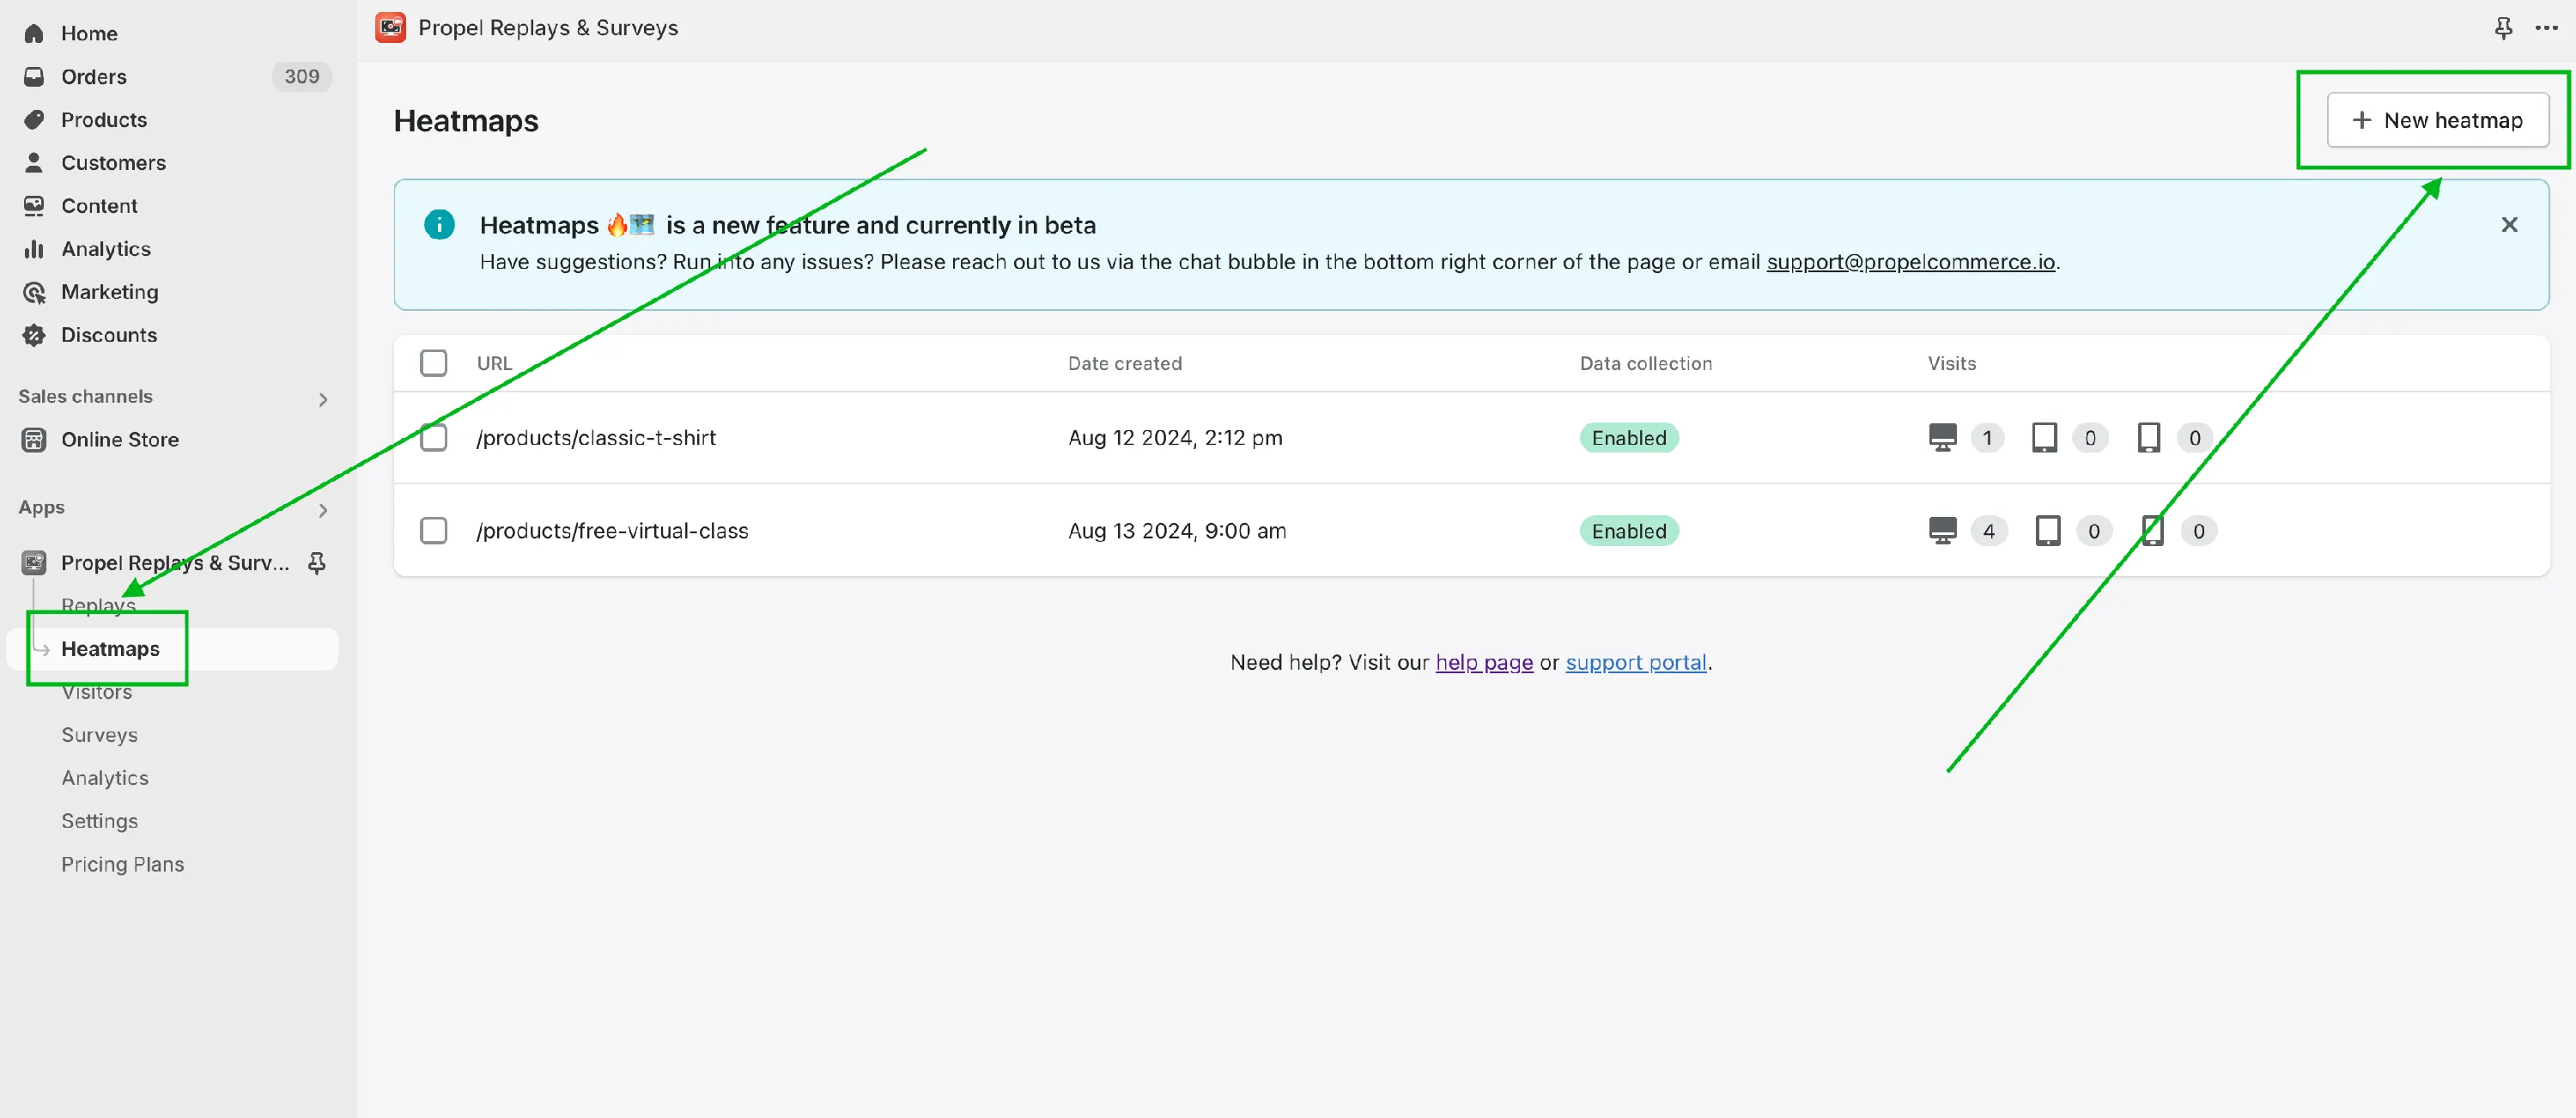Open Propel Settings submenu item
The width and height of the screenshot is (2576, 1118).
(99, 820)
